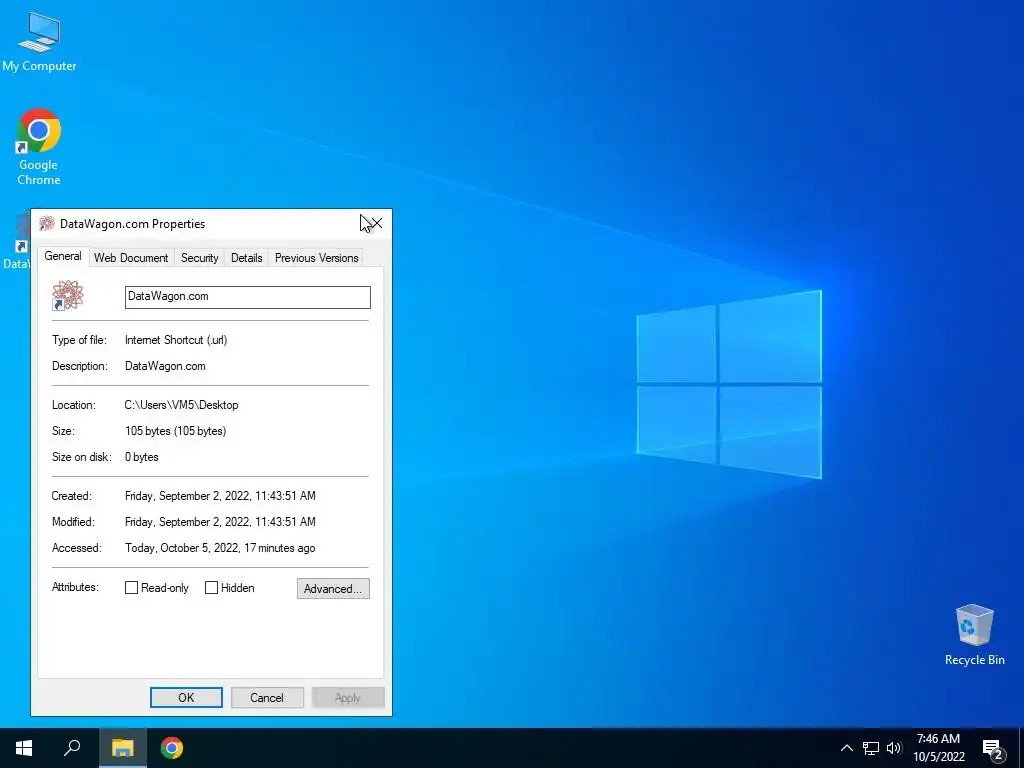Switch to the Details tab
The image size is (1024, 768).
(x=246, y=258)
